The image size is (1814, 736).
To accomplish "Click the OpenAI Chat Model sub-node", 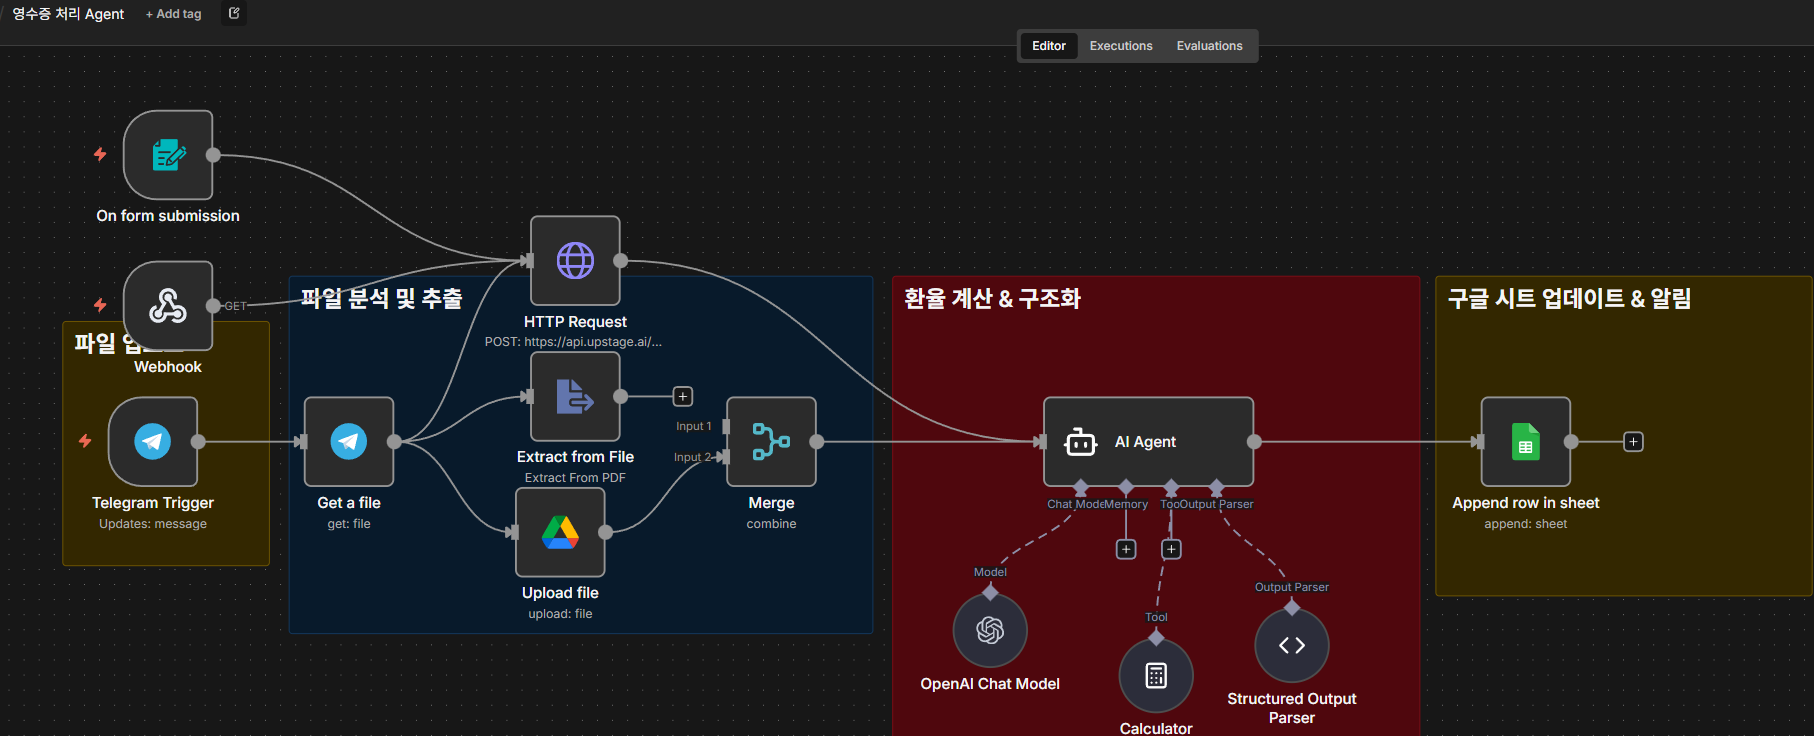I will [990, 630].
